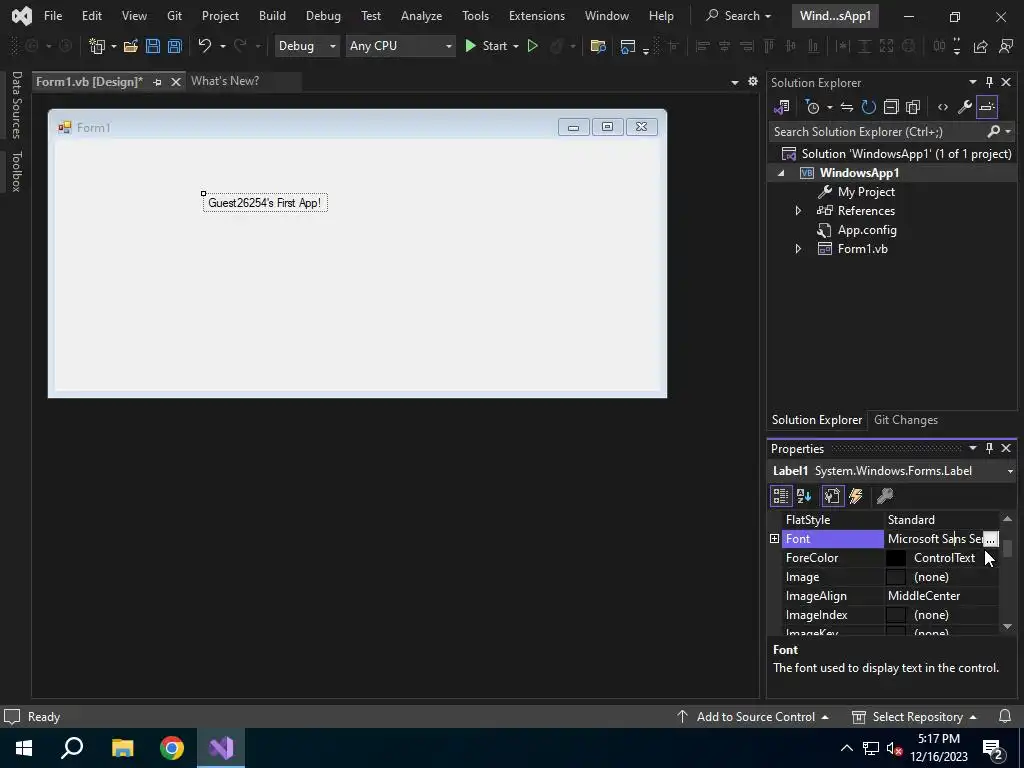
Task: Expand the Form1.vb tree node
Action: coord(798,249)
